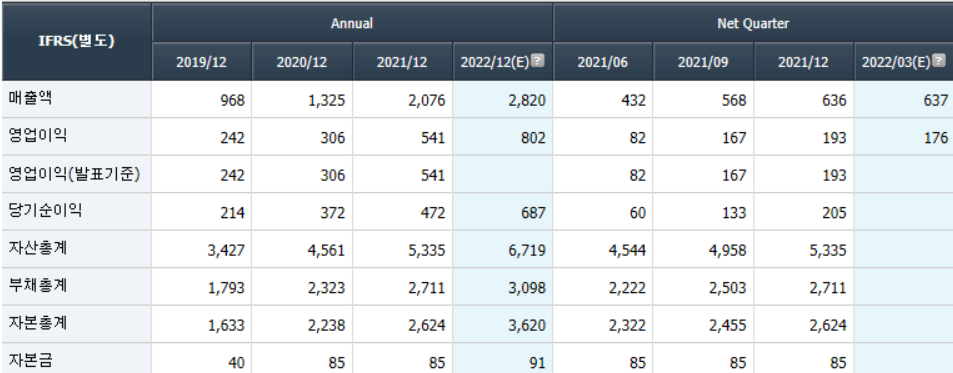Click help icon next to 2022/03(E)
The width and height of the screenshot is (953, 373).
[939, 61]
